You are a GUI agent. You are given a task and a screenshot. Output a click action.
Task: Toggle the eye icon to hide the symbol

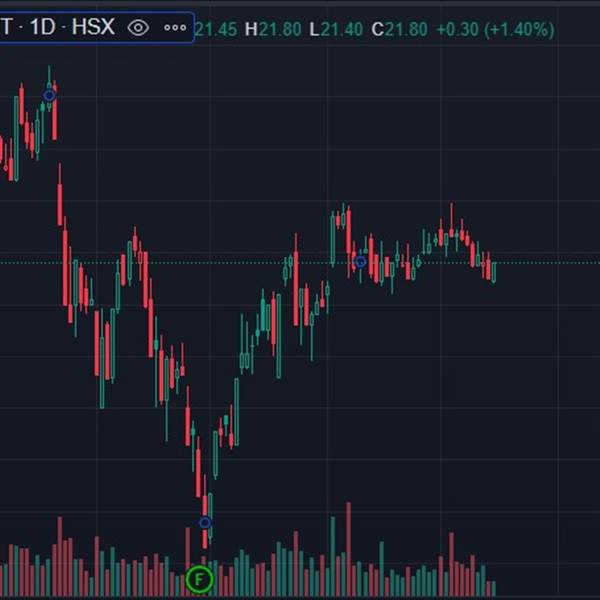click(x=138, y=28)
